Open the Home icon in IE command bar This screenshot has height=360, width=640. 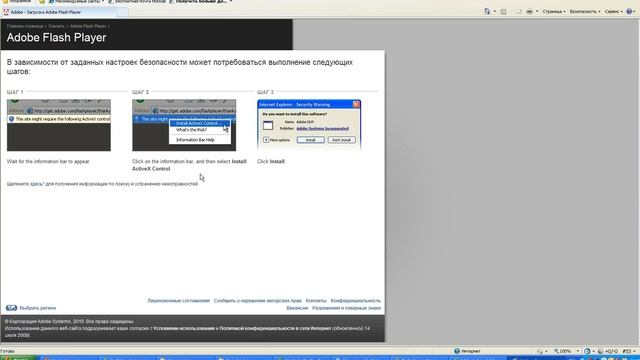click(487, 12)
